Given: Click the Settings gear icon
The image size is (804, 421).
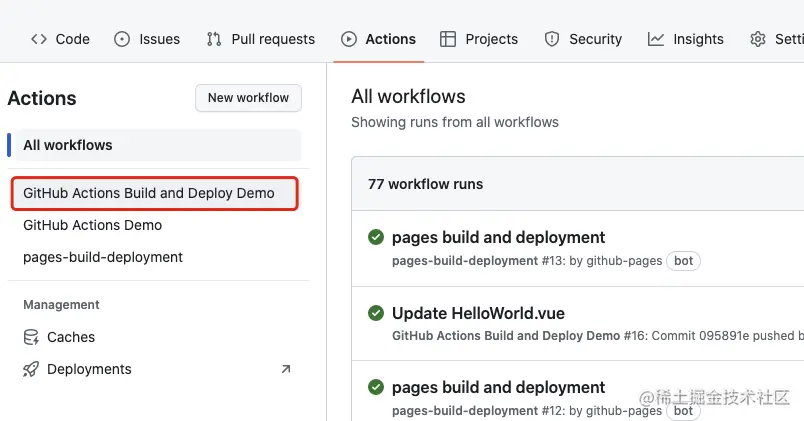Looking at the screenshot, I should point(758,39).
